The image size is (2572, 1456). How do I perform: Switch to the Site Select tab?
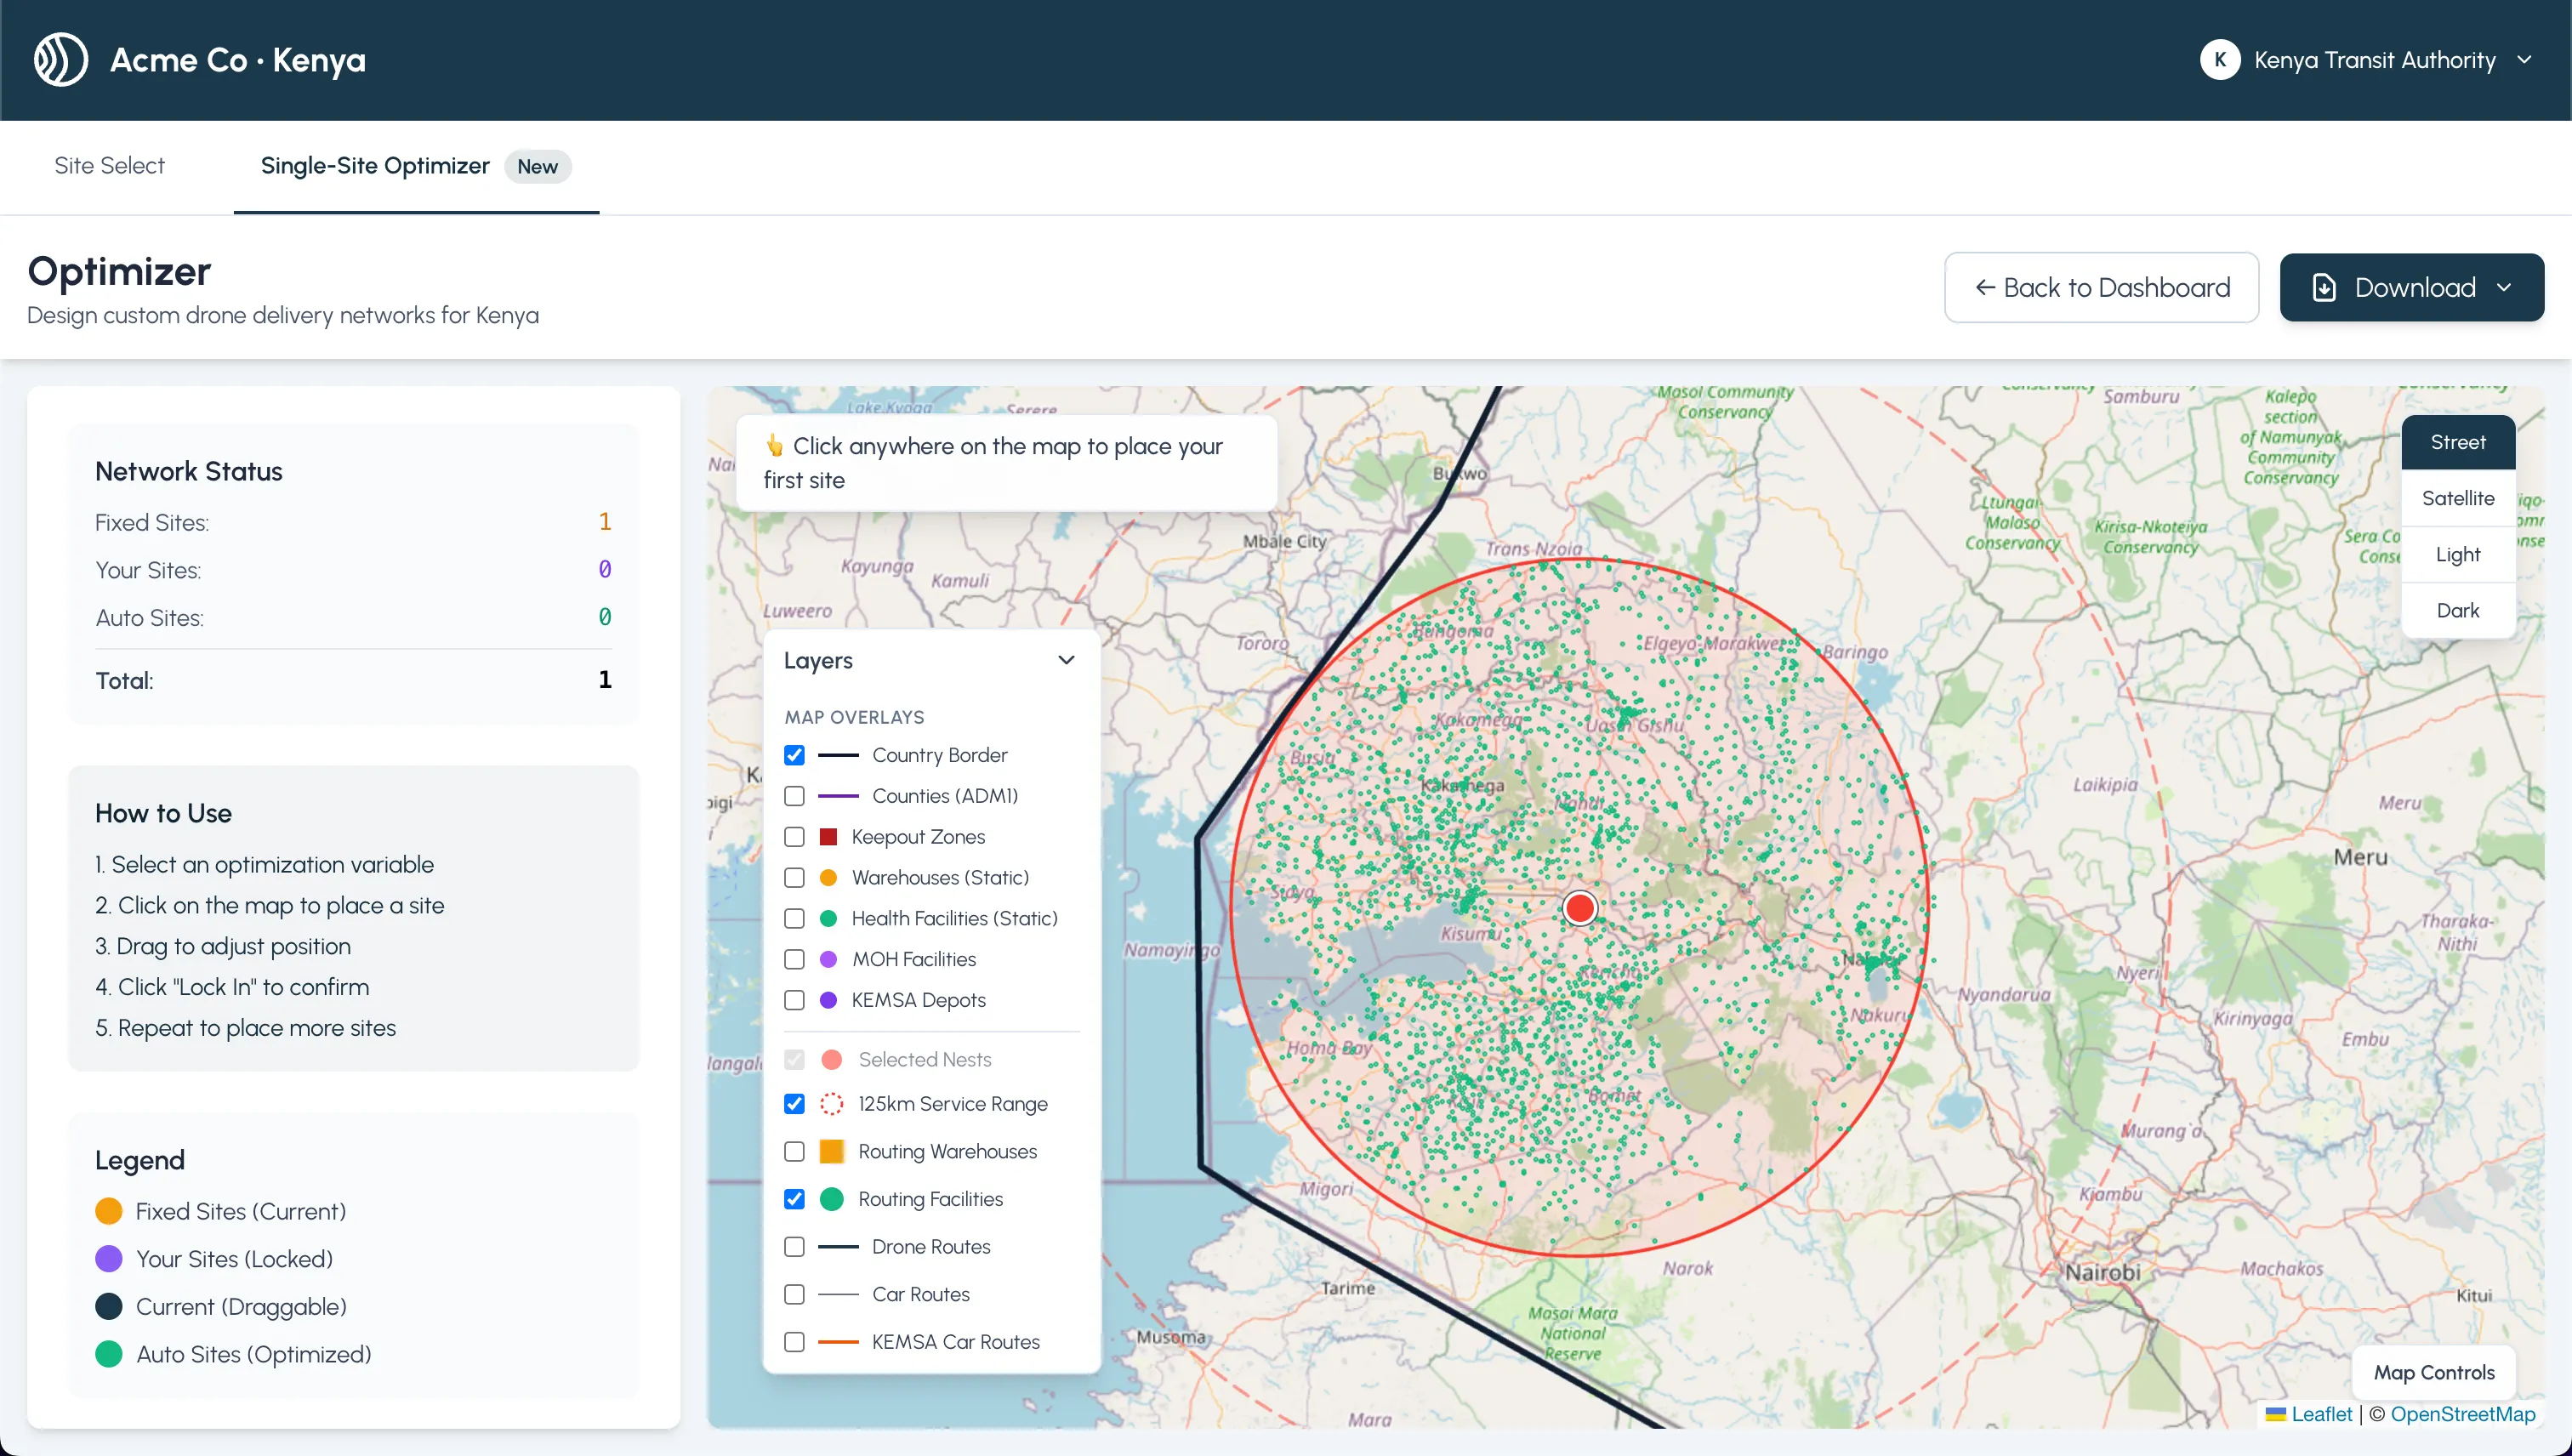(x=109, y=166)
